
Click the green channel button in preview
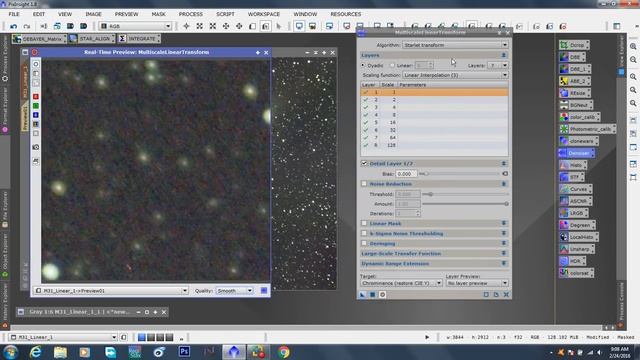pos(36,106)
